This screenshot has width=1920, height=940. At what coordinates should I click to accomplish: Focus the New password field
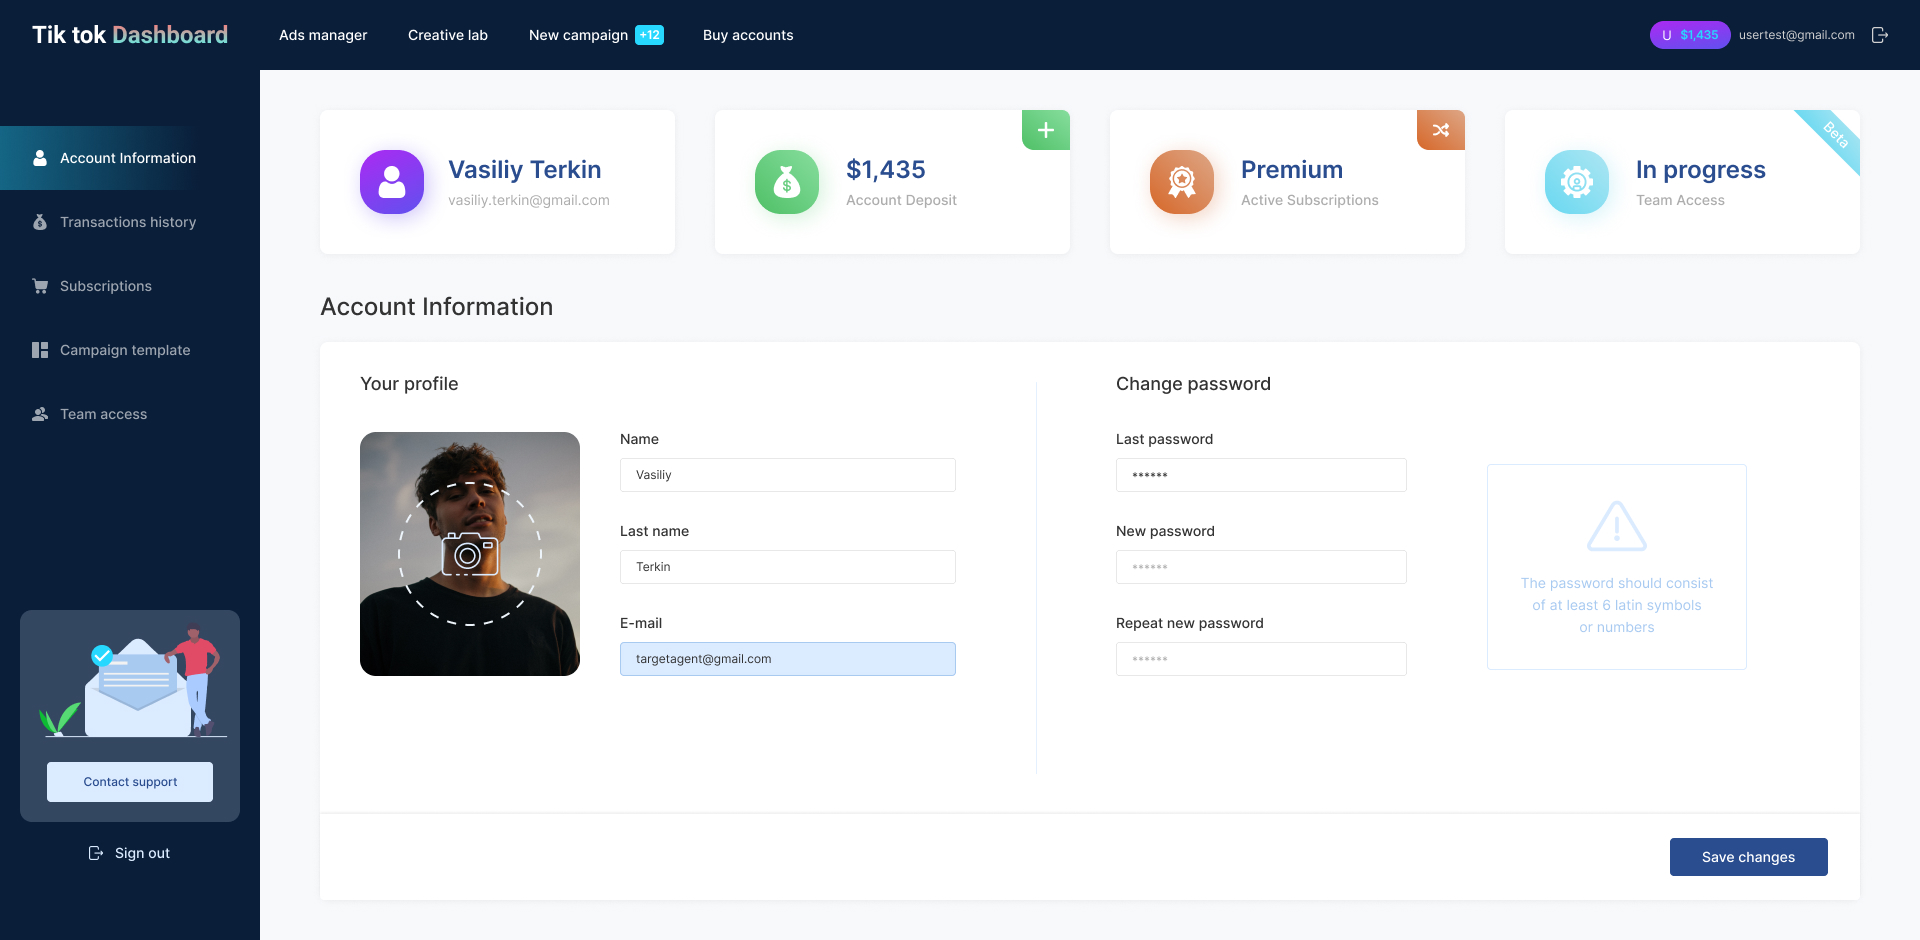click(x=1261, y=567)
